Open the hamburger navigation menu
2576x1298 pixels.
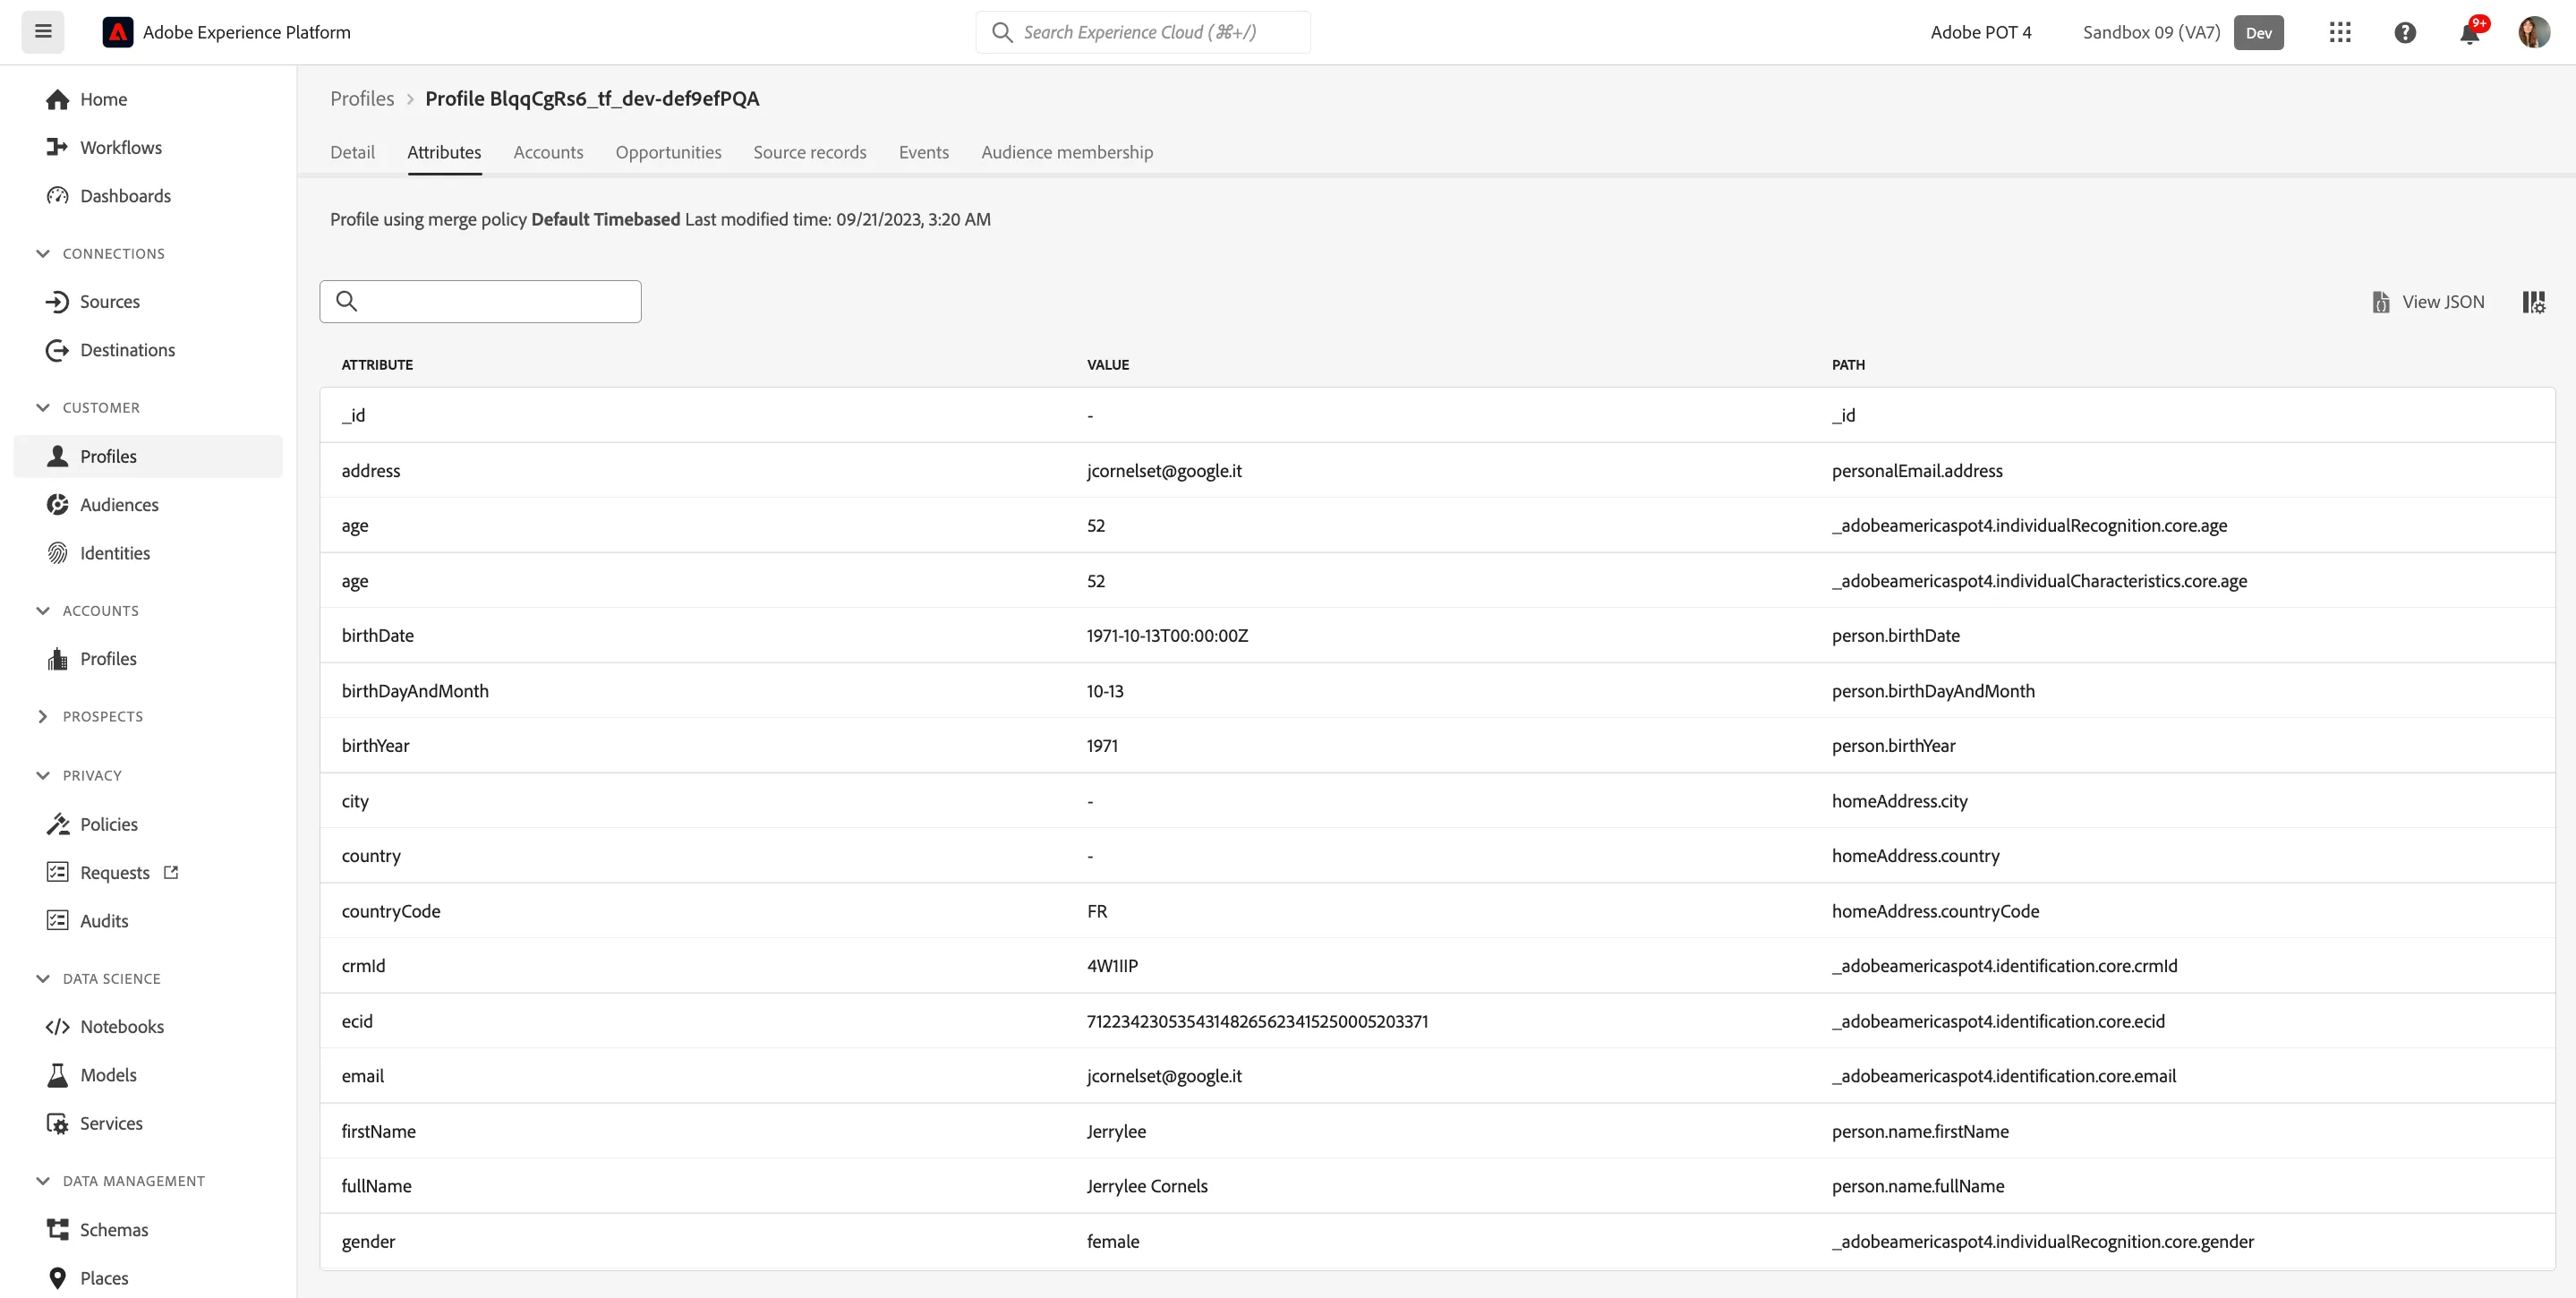click(x=43, y=32)
